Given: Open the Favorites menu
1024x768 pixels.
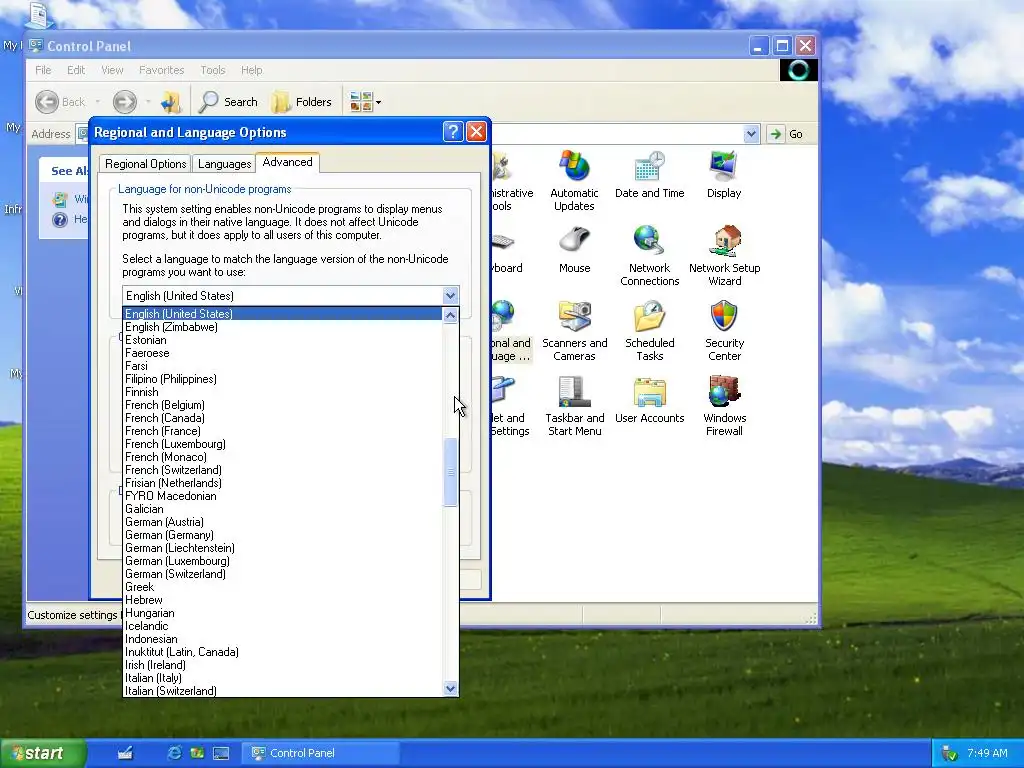Looking at the screenshot, I should [x=161, y=70].
